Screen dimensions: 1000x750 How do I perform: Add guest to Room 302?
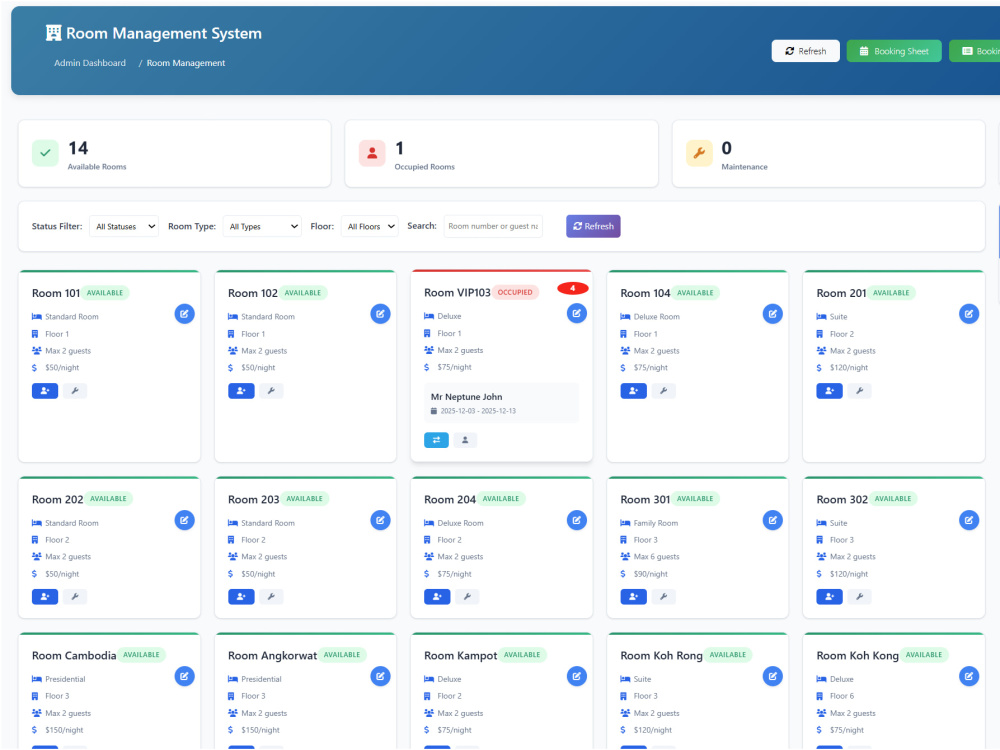[829, 597]
